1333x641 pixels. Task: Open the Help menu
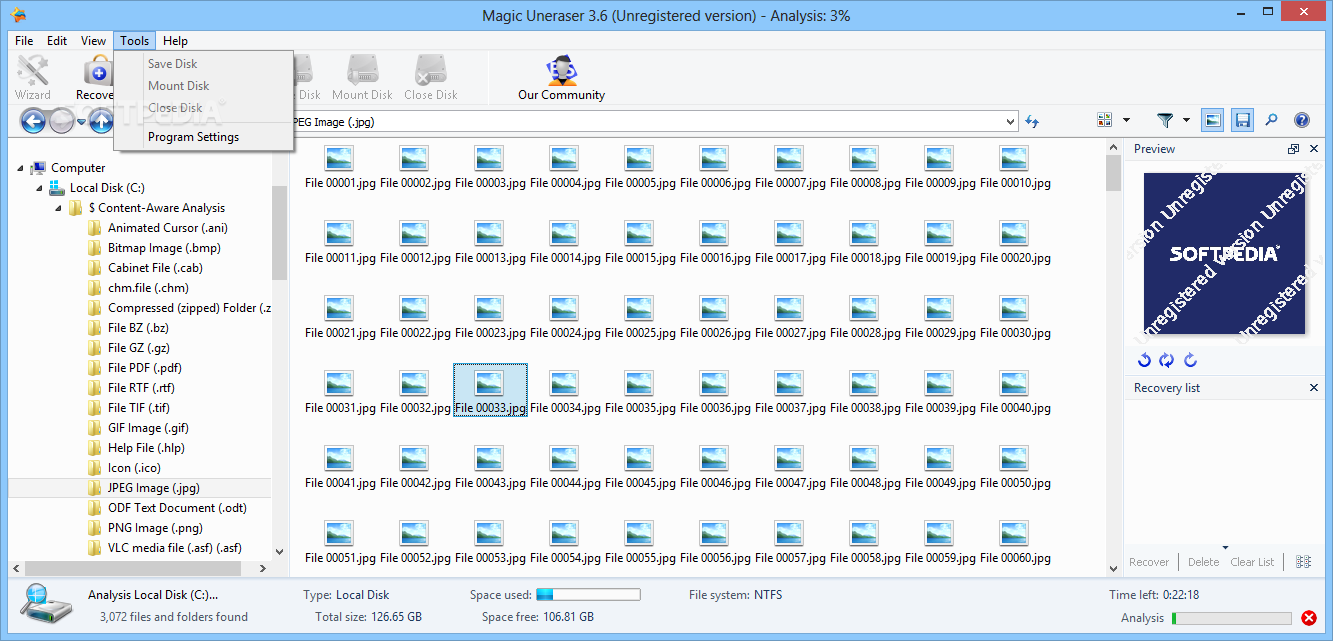pos(175,41)
